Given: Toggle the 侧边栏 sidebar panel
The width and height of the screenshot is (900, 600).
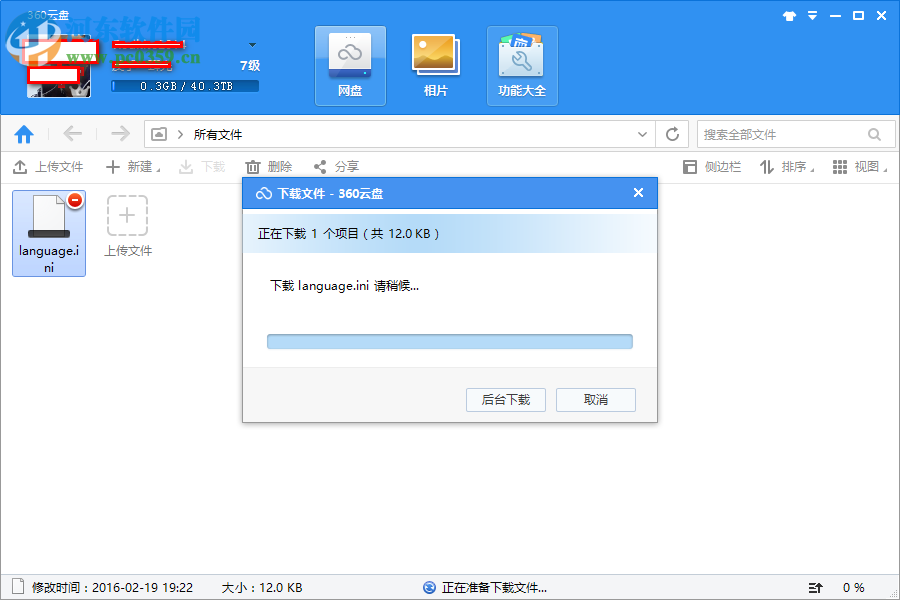Looking at the screenshot, I should coord(712,166).
